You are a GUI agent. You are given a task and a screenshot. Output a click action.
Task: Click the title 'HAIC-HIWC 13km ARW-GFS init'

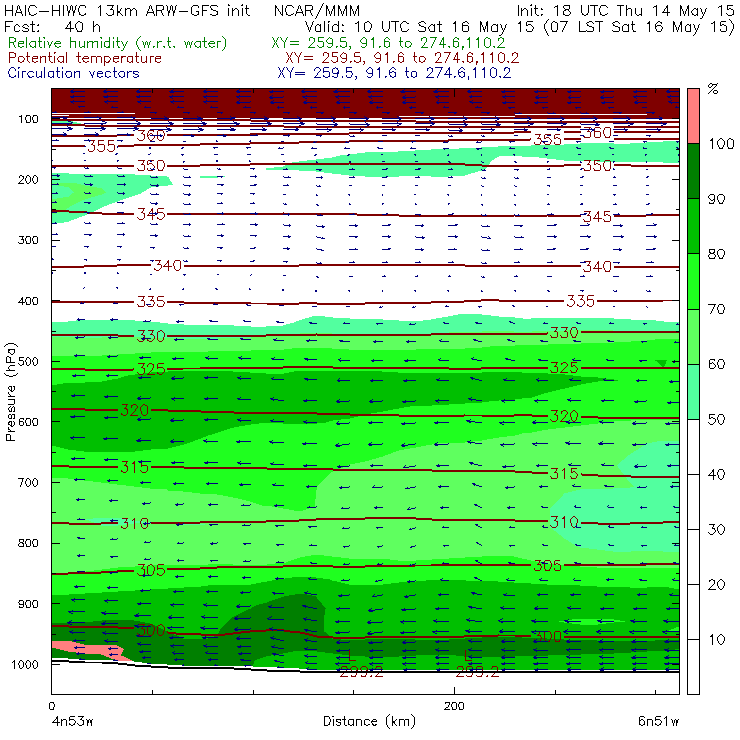tap(127, 11)
